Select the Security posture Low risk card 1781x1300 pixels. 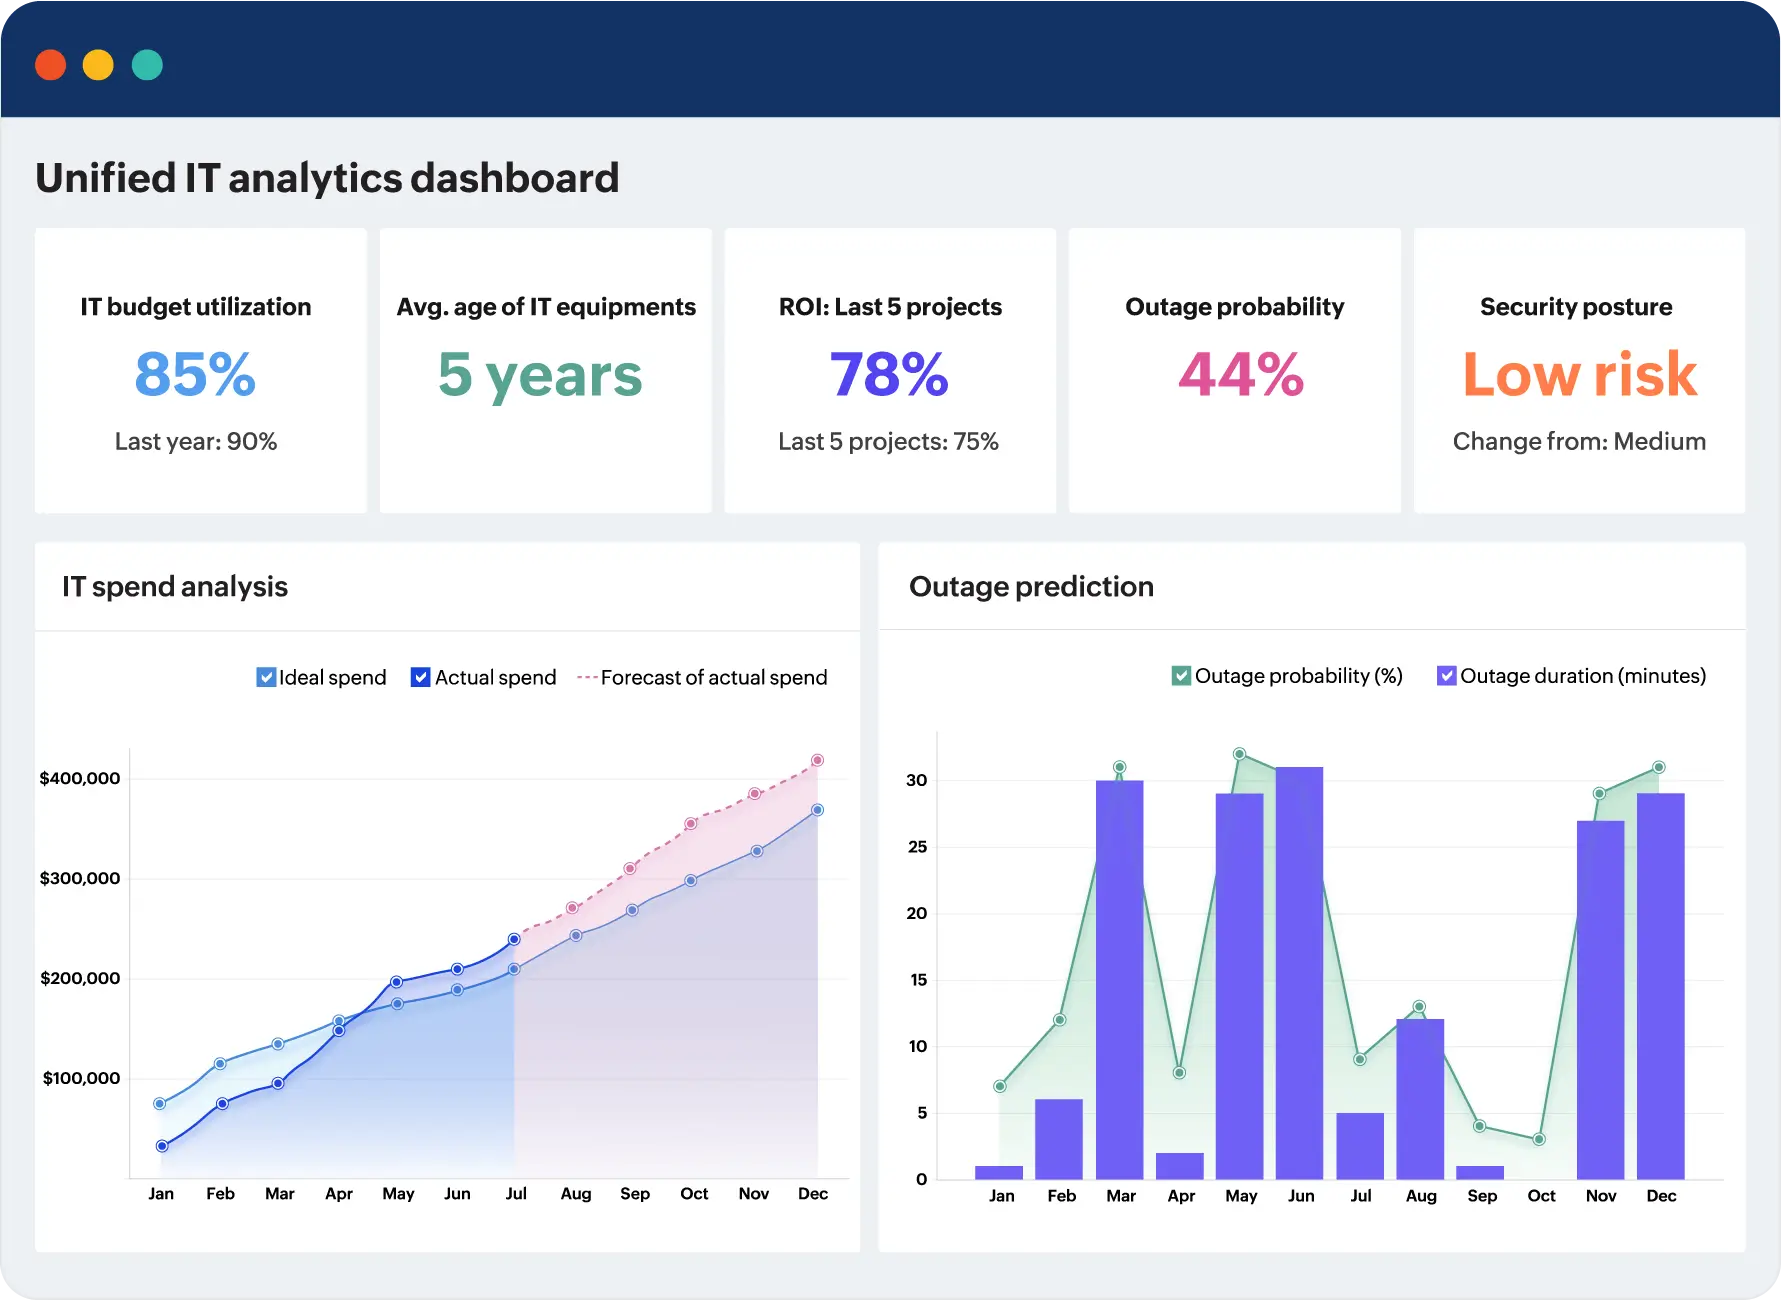pos(1579,371)
